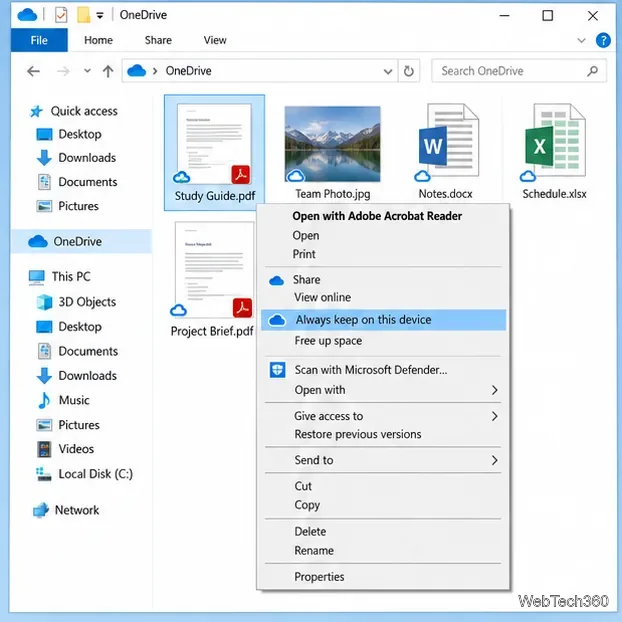Switch to the Share ribbon tab
Screen dimensions: 622x622
[158, 40]
